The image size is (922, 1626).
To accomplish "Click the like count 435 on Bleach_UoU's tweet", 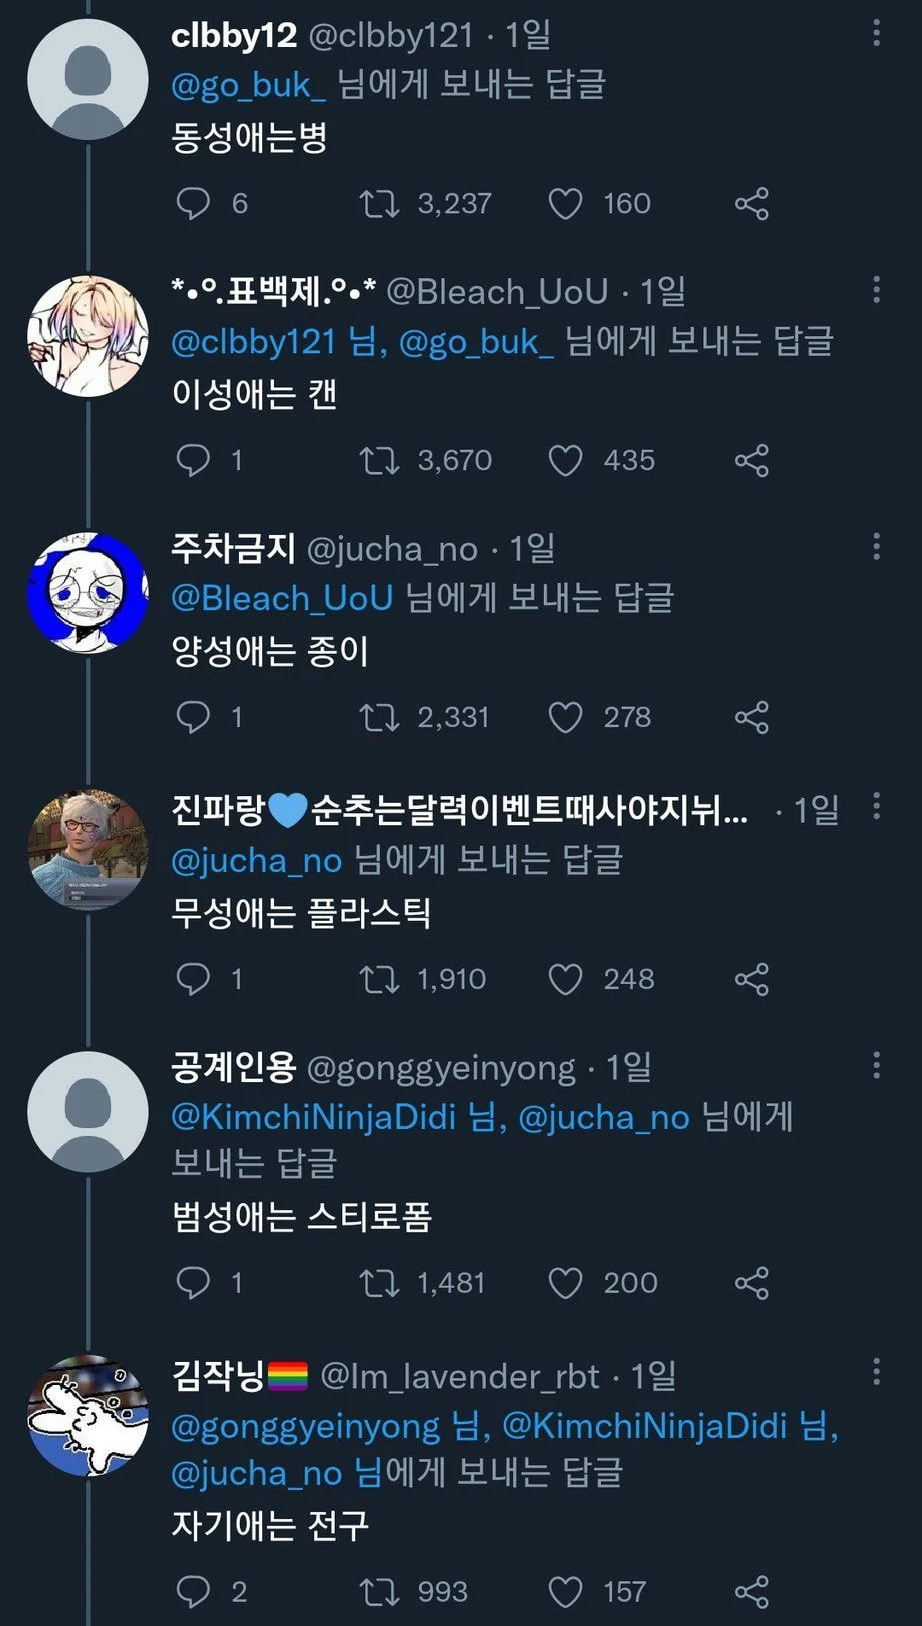I will pos(629,460).
